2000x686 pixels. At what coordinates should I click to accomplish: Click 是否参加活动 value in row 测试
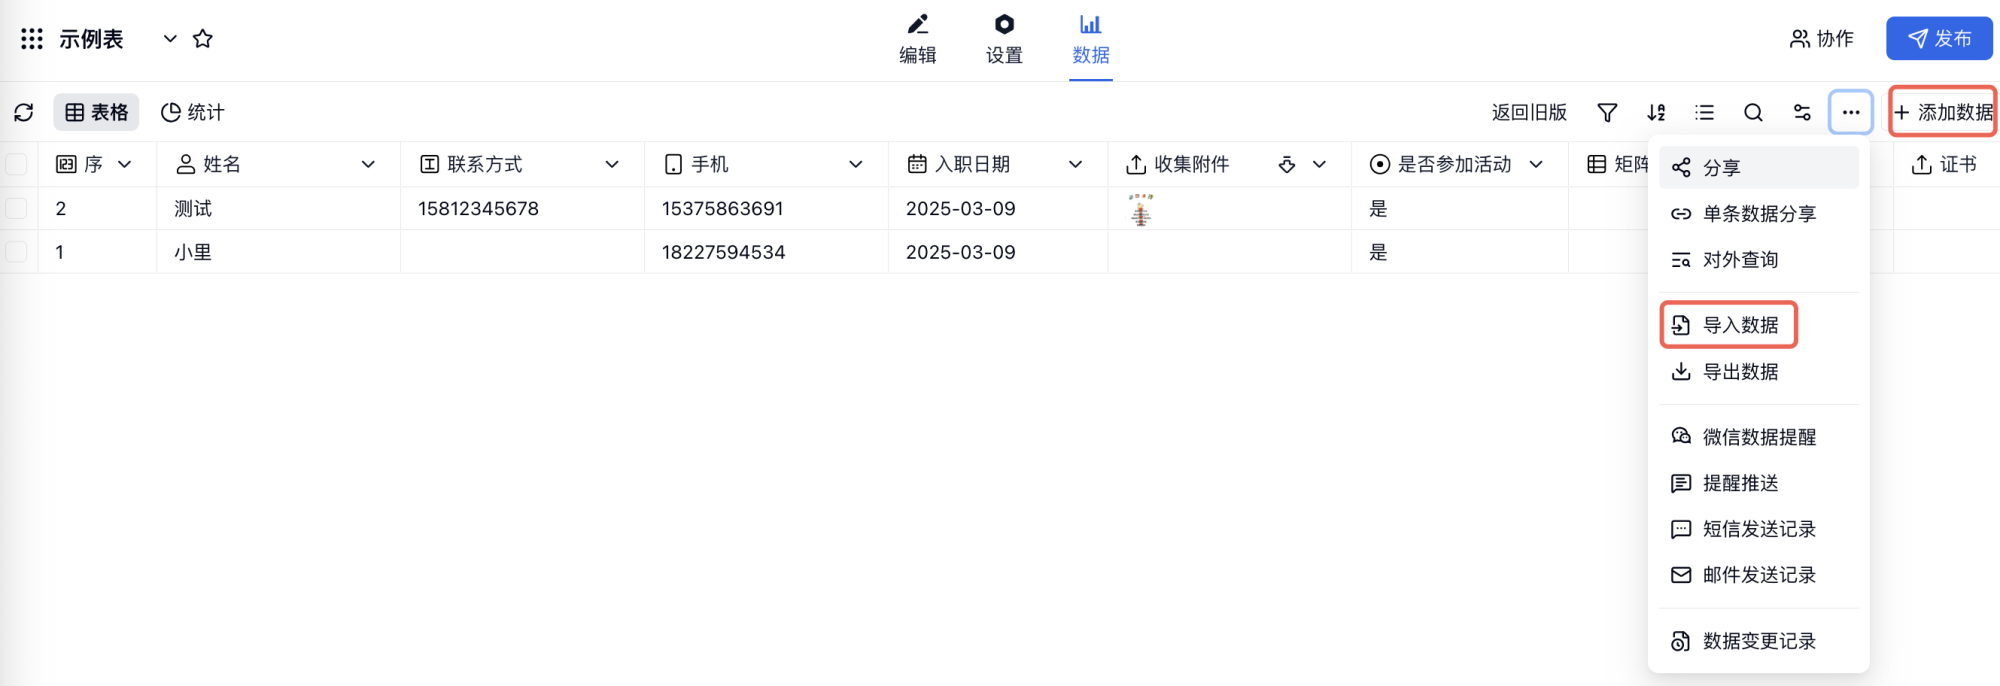pyautogui.click(x=1378, y=209)
